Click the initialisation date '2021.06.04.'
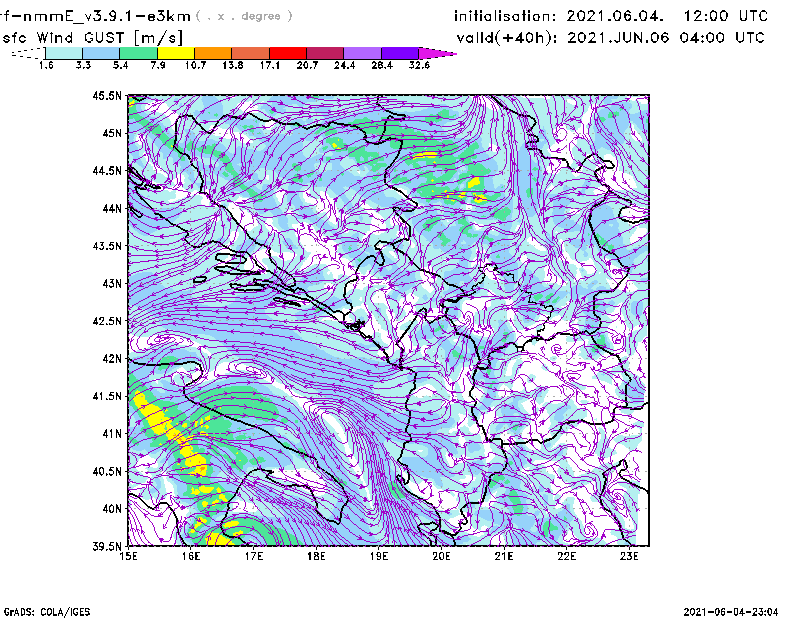800x618 pixels. tap(616, 16)
